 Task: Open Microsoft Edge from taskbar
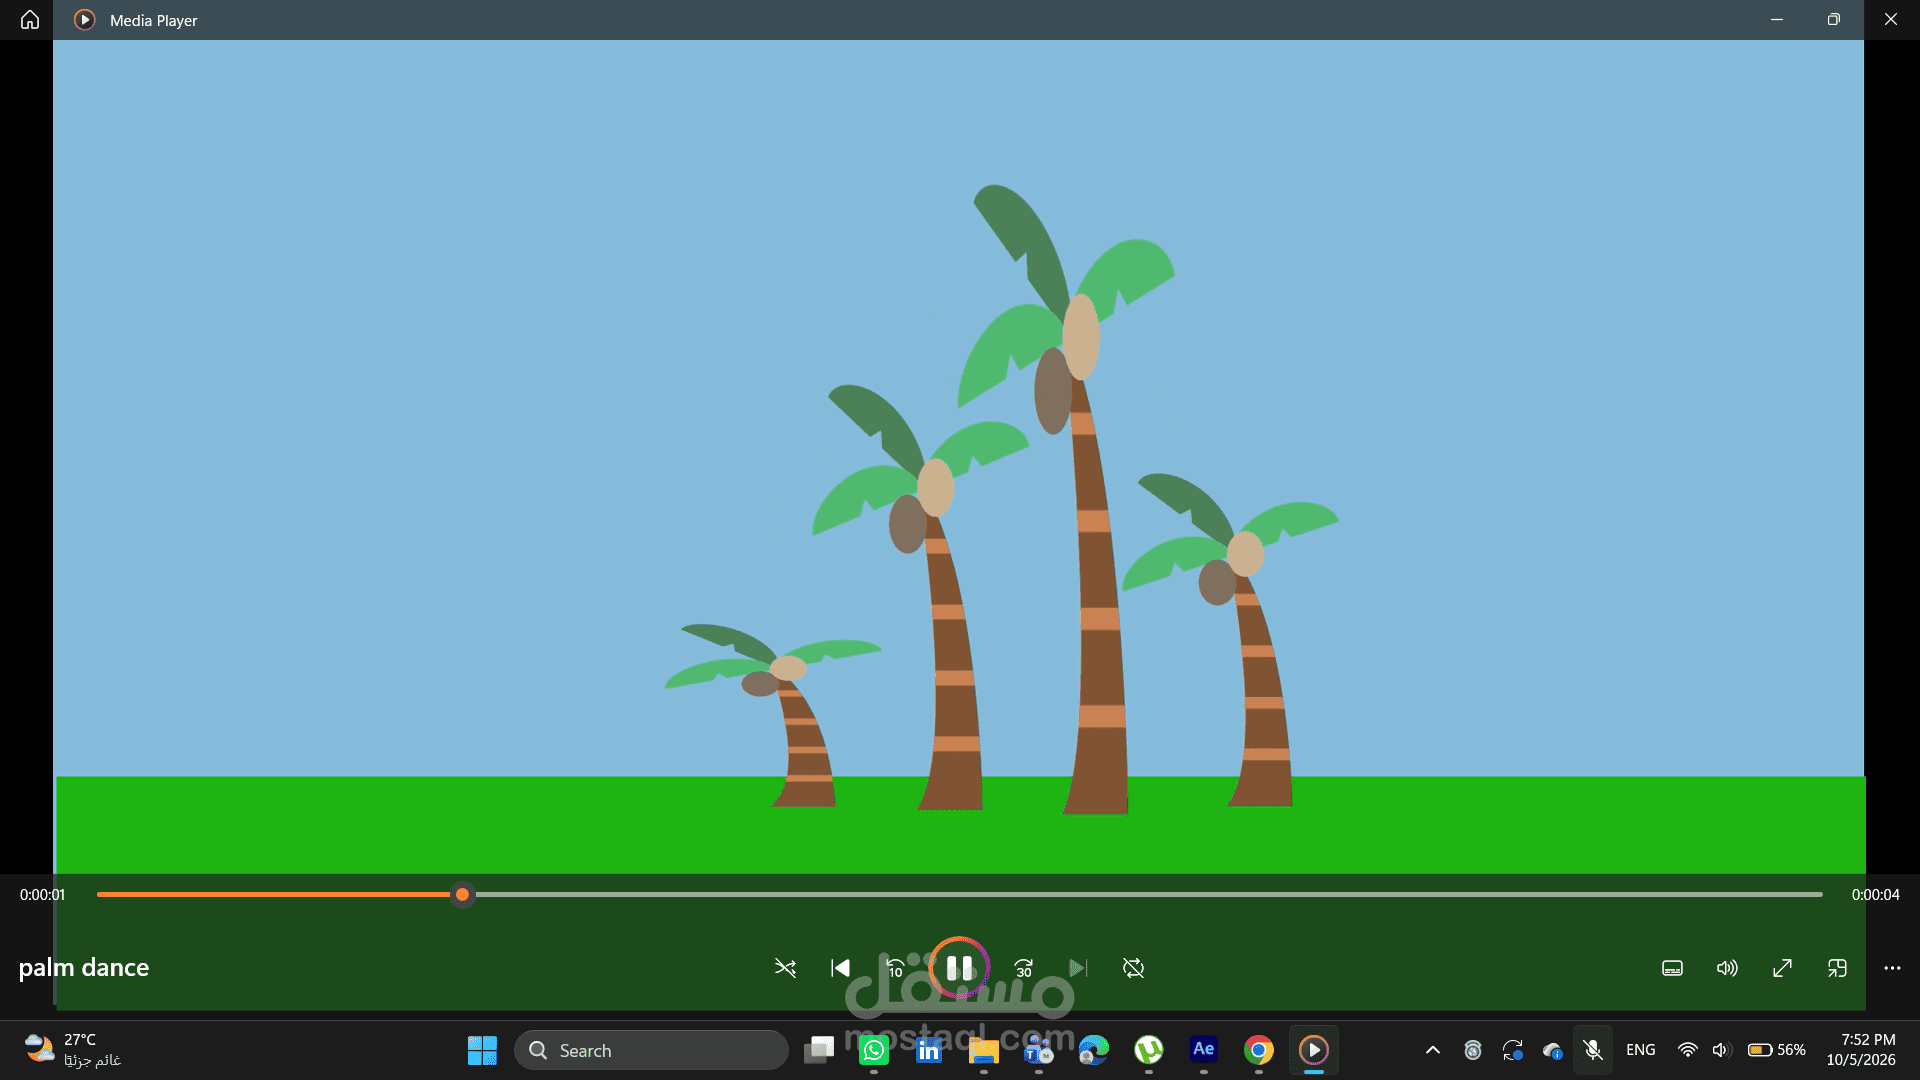point(1094,1050)
